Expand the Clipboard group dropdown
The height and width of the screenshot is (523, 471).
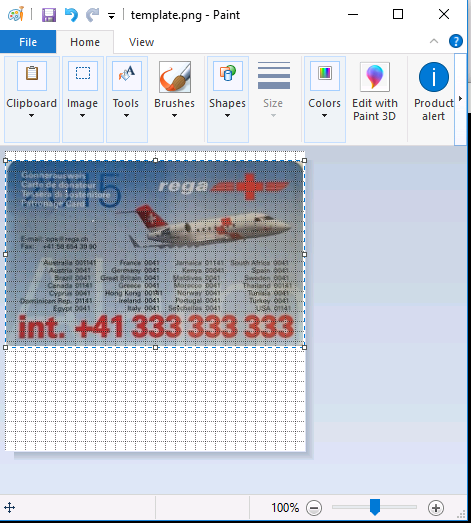31,115
